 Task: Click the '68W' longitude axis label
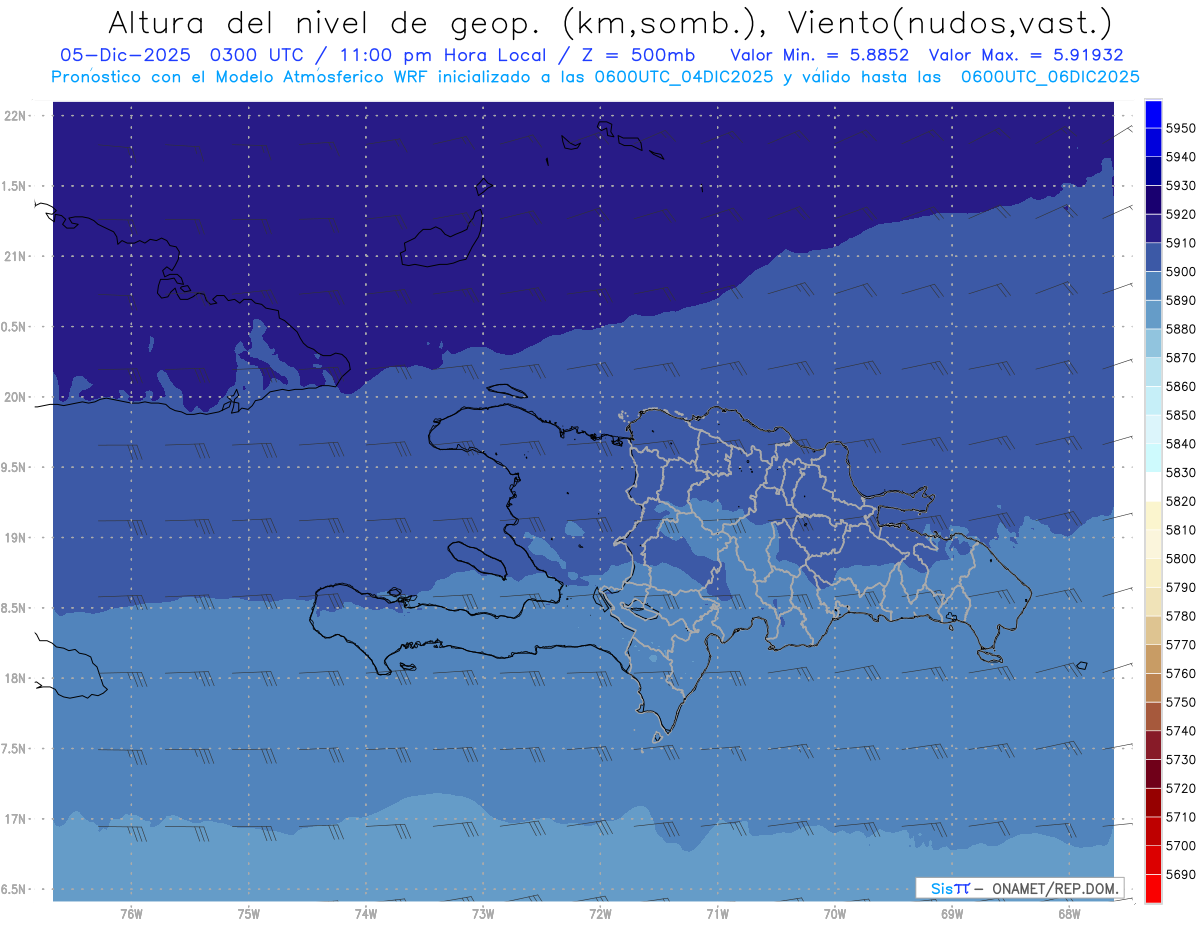point(1069,914)
